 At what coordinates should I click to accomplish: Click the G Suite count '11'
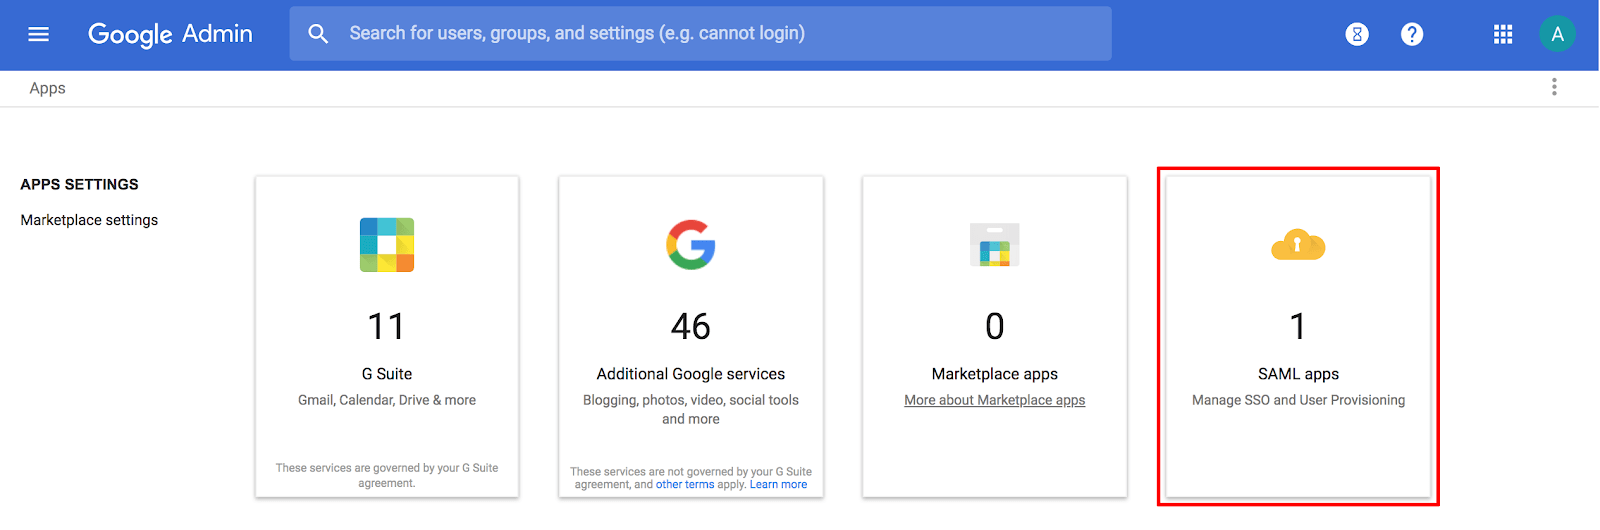[x=386, y=327]
